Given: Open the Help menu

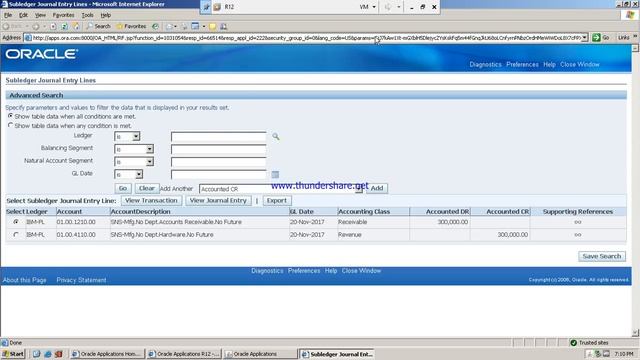Looking at the screenshot, I should tap(106, 15).
